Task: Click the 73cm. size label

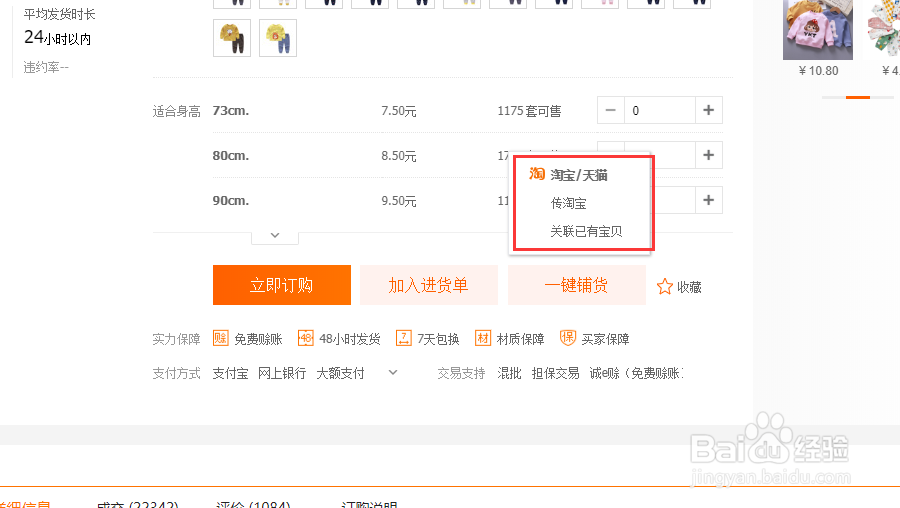Action: [231, 110]
